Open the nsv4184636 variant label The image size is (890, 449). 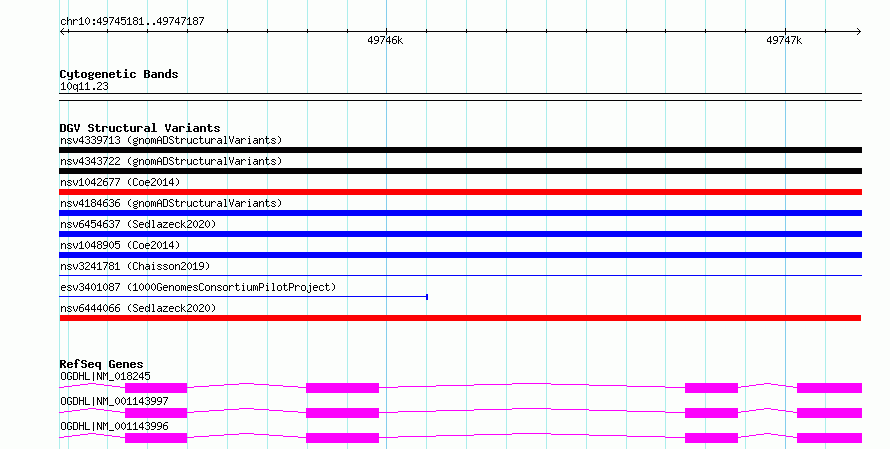(171, 203)
